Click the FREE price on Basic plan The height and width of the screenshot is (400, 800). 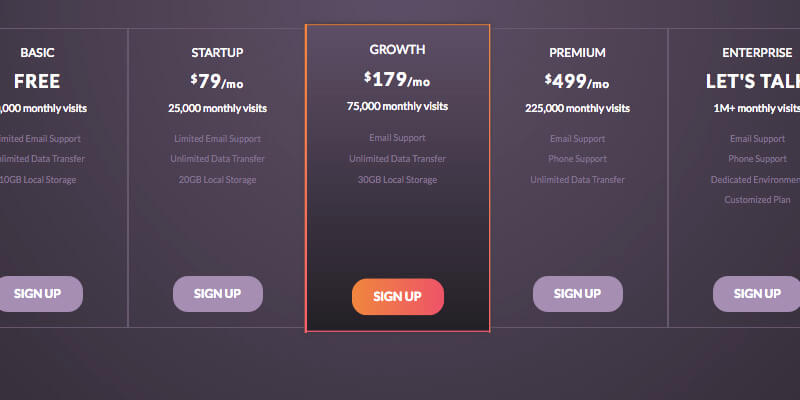coord(37,81)
